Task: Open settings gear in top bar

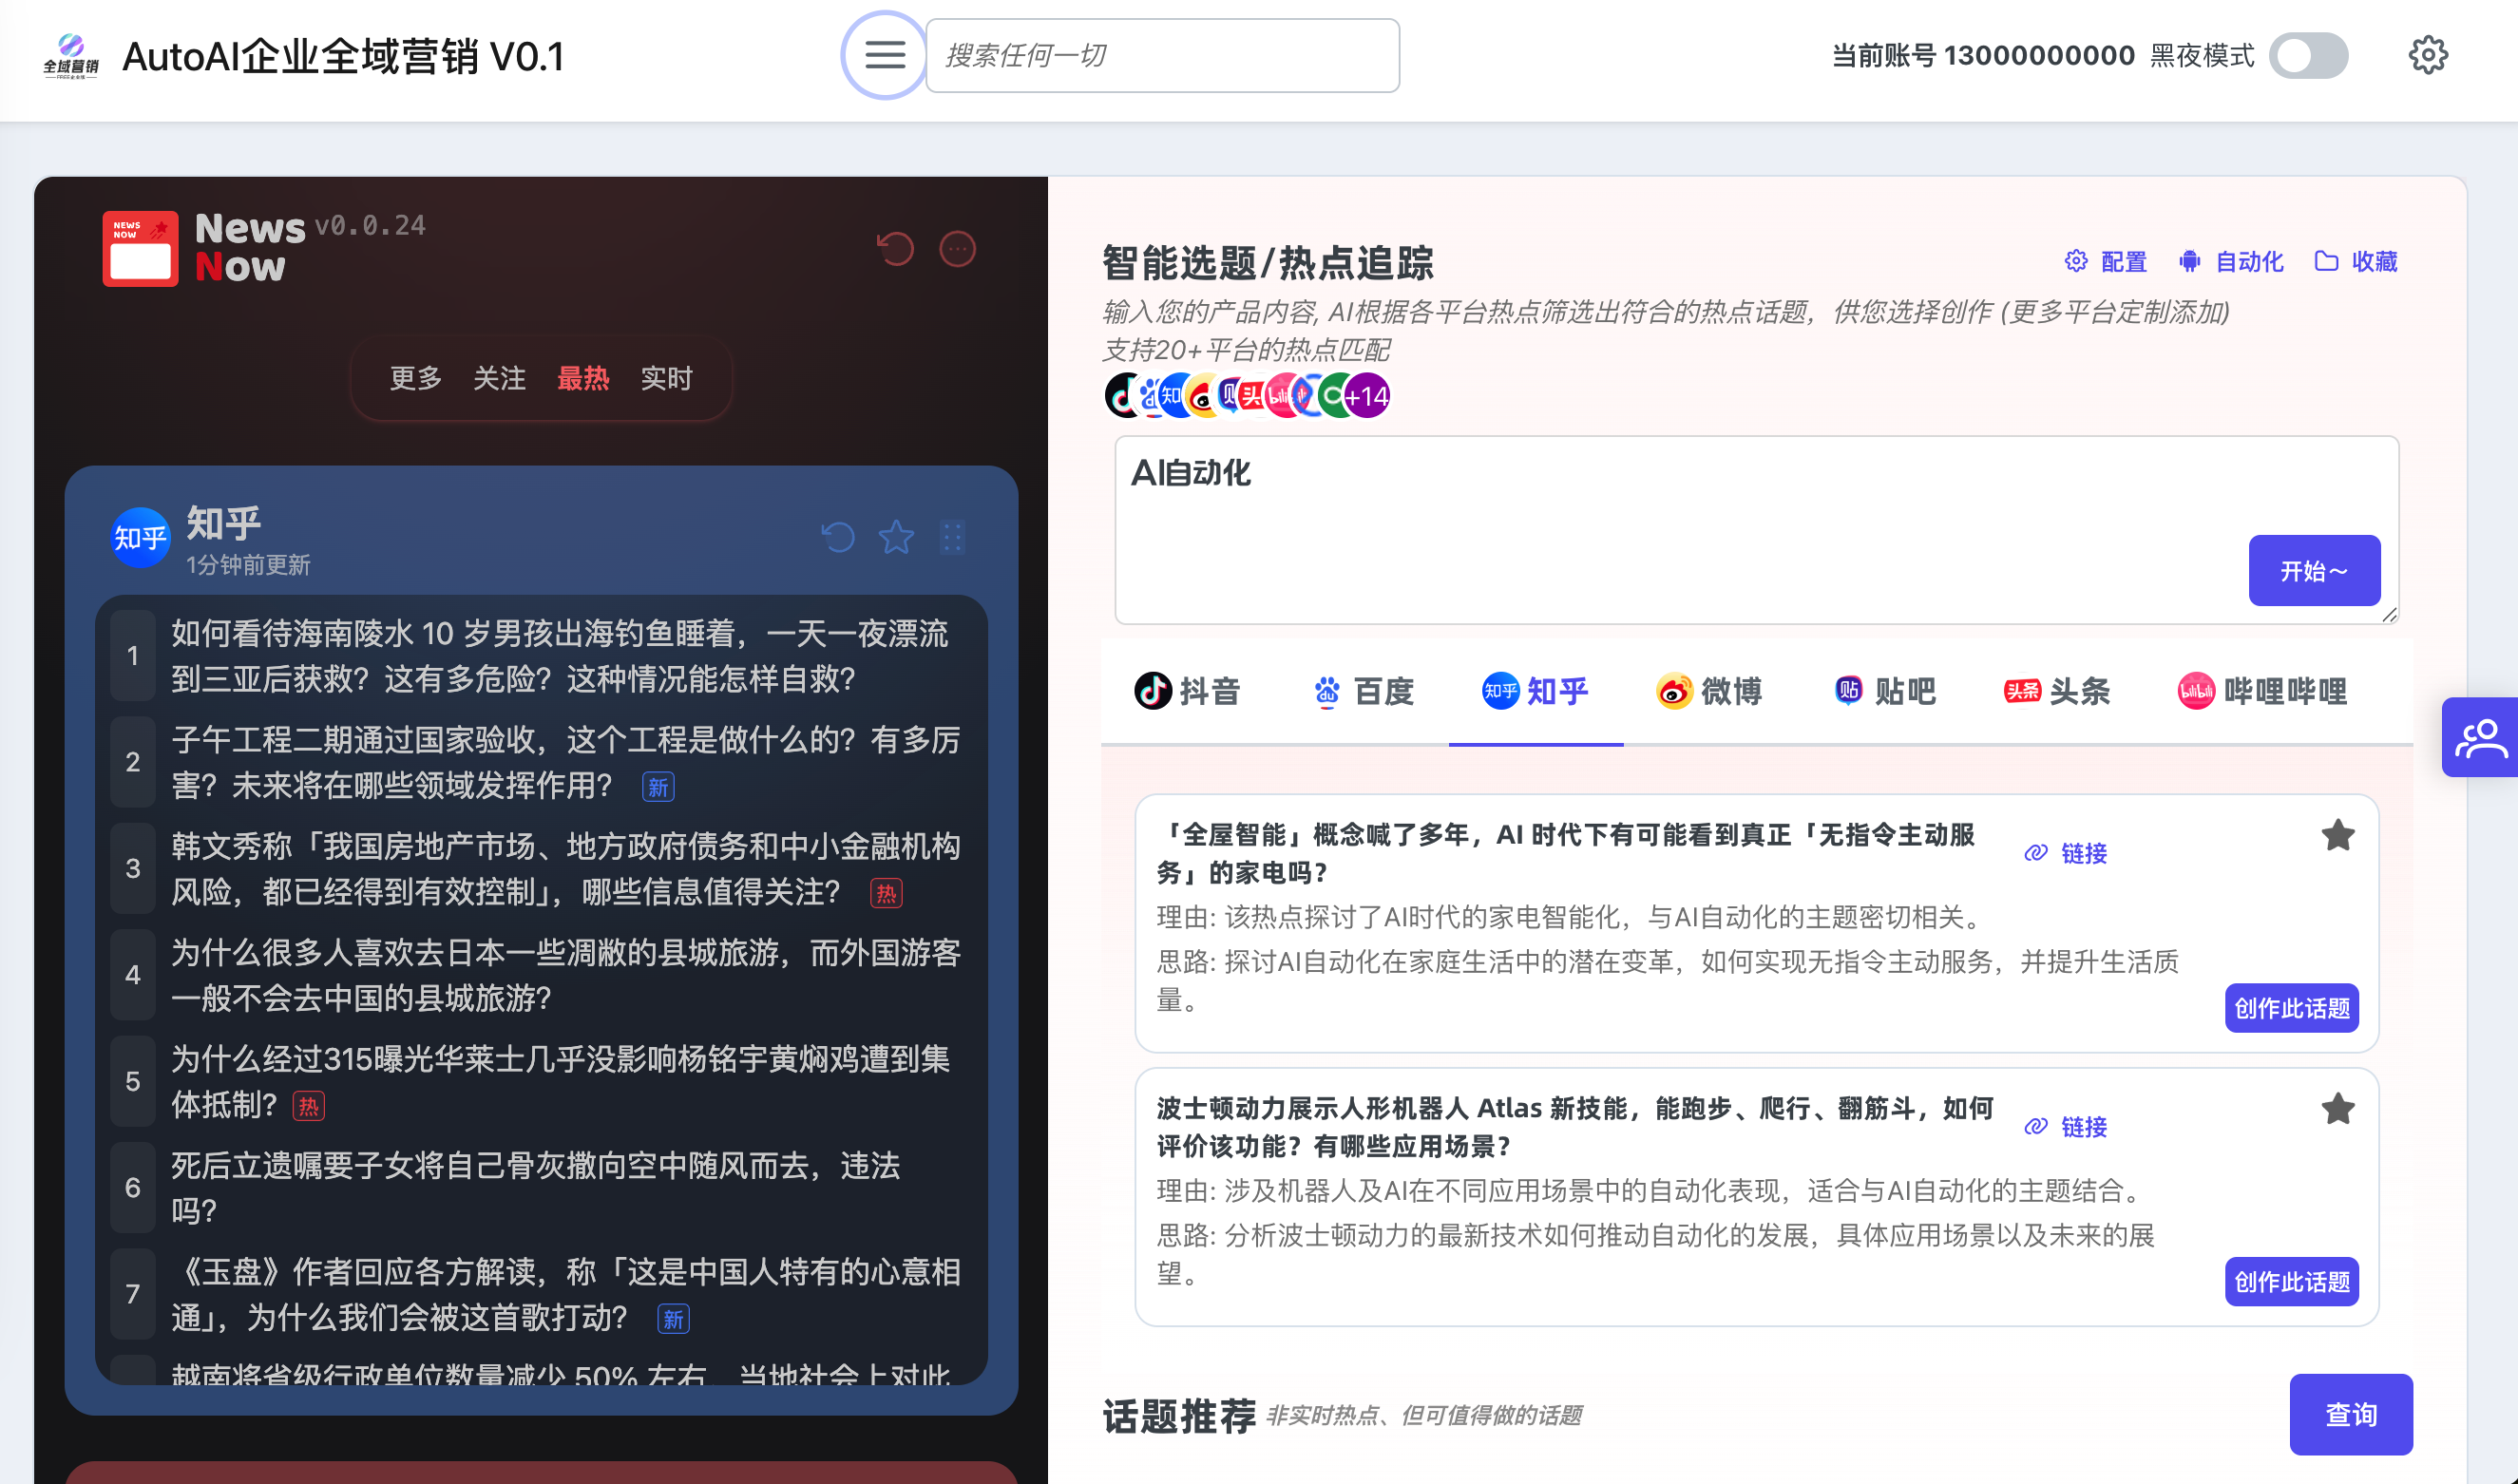Action: point(2427,55)
